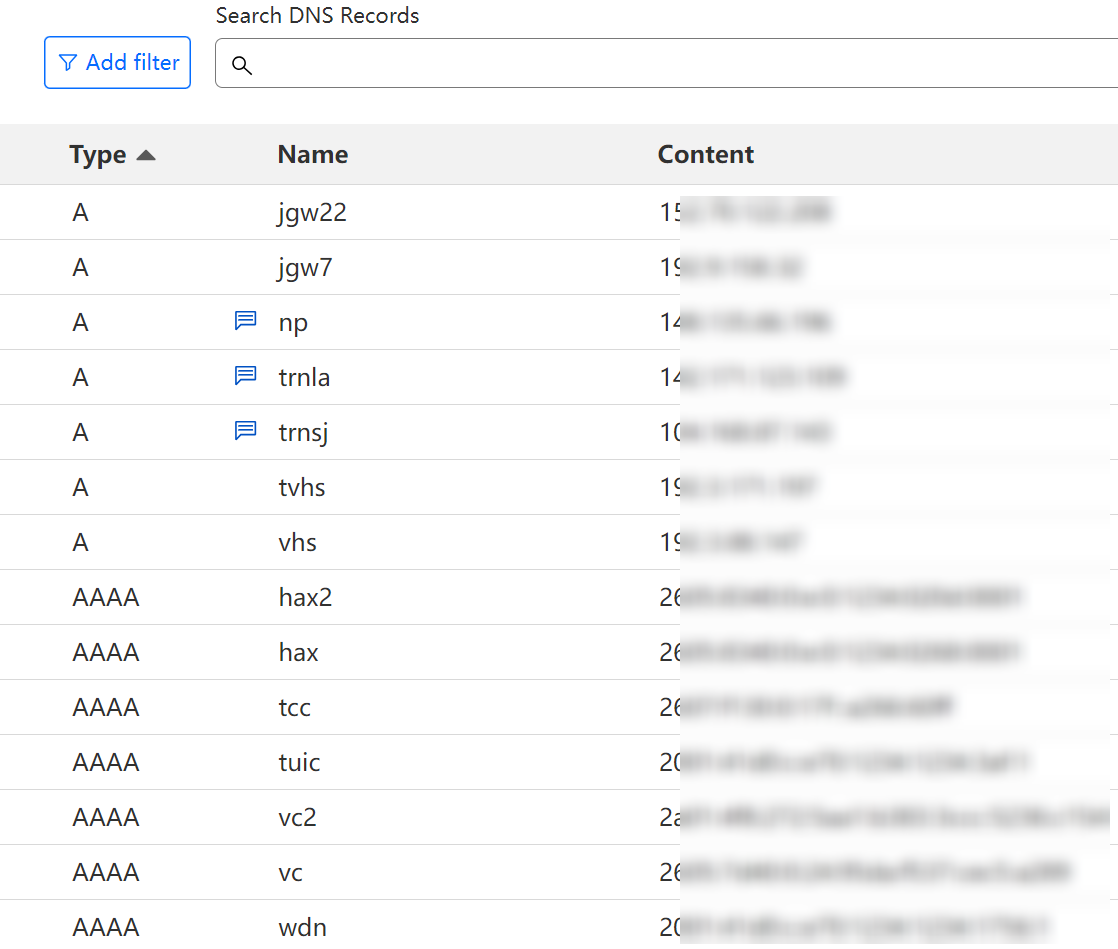Toggle sort arrow next to Type

click(146, 155)
